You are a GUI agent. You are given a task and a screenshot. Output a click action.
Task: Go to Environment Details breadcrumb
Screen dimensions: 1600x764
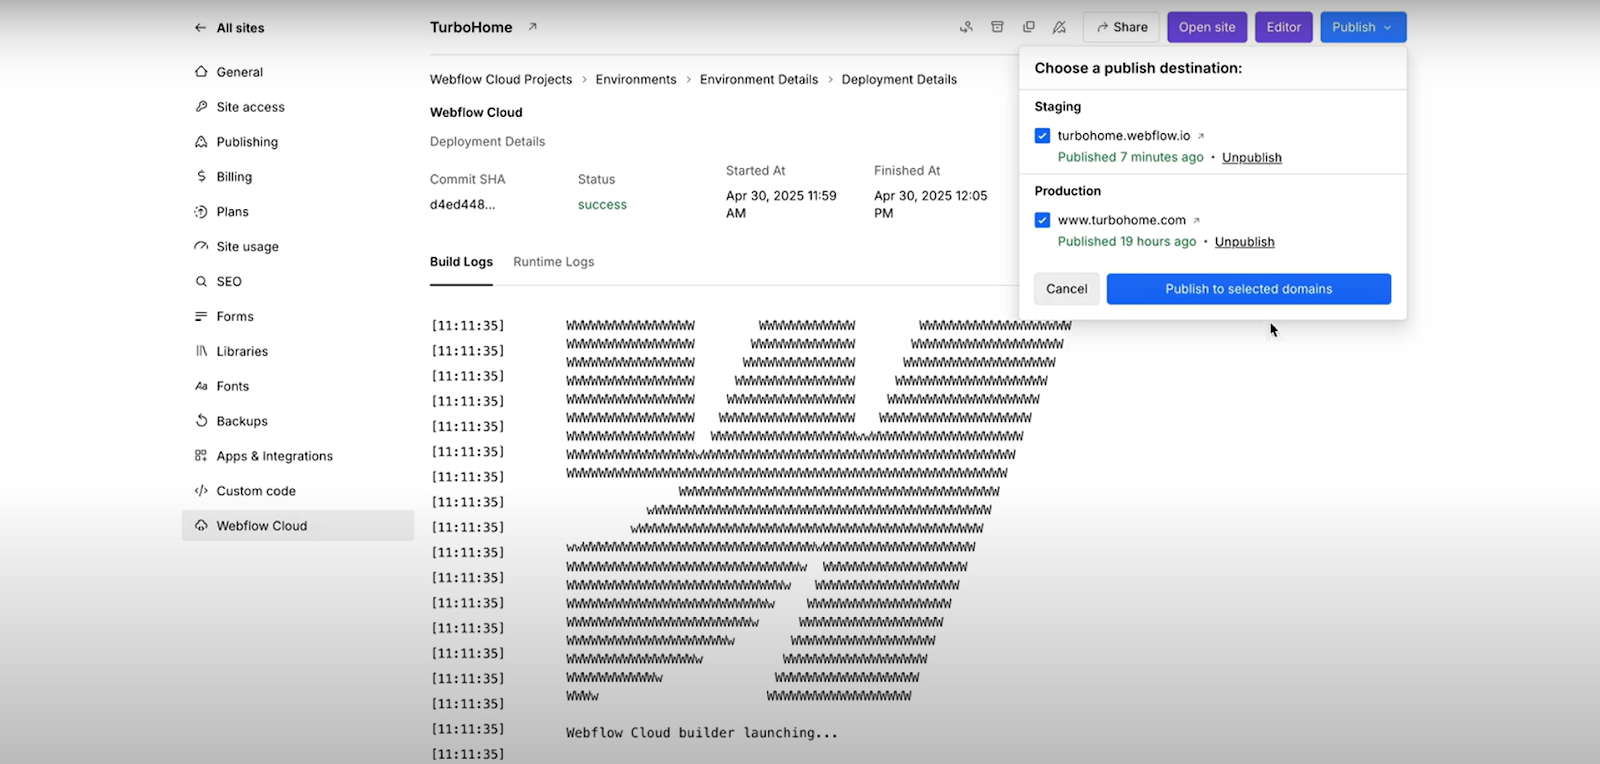coord(759,79)
